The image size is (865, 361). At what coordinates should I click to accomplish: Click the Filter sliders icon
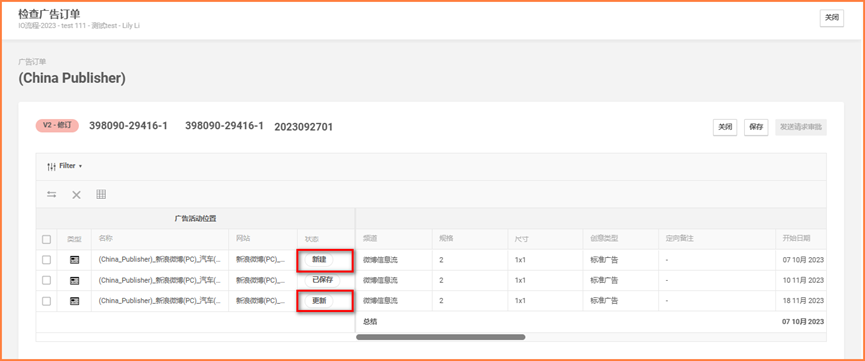click(x=52, y=166)
